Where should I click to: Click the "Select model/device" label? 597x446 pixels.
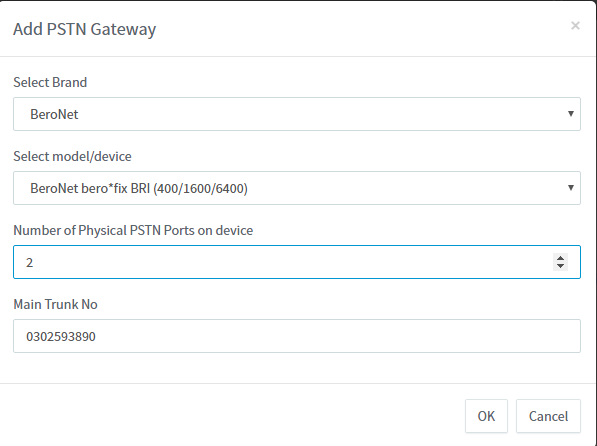coord(72,156)
